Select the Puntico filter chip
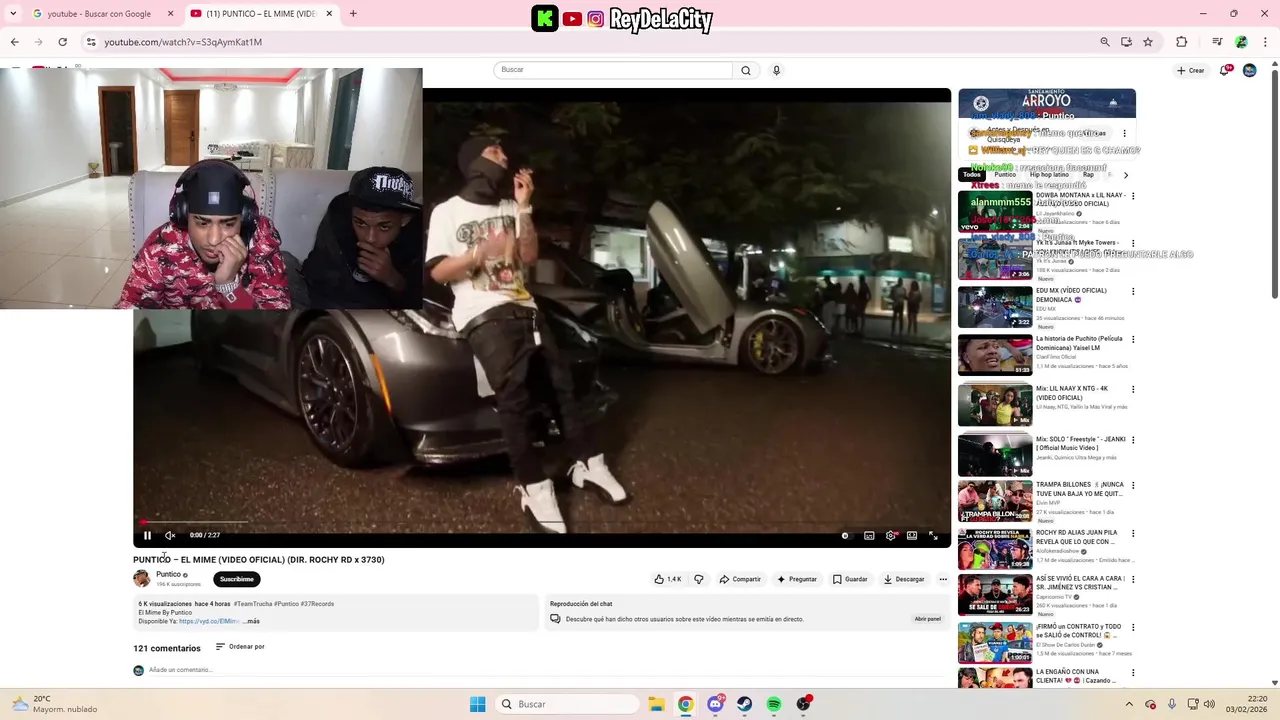Image resolution: width=1280 pixels, height=720 pixels. point(1005,175)
